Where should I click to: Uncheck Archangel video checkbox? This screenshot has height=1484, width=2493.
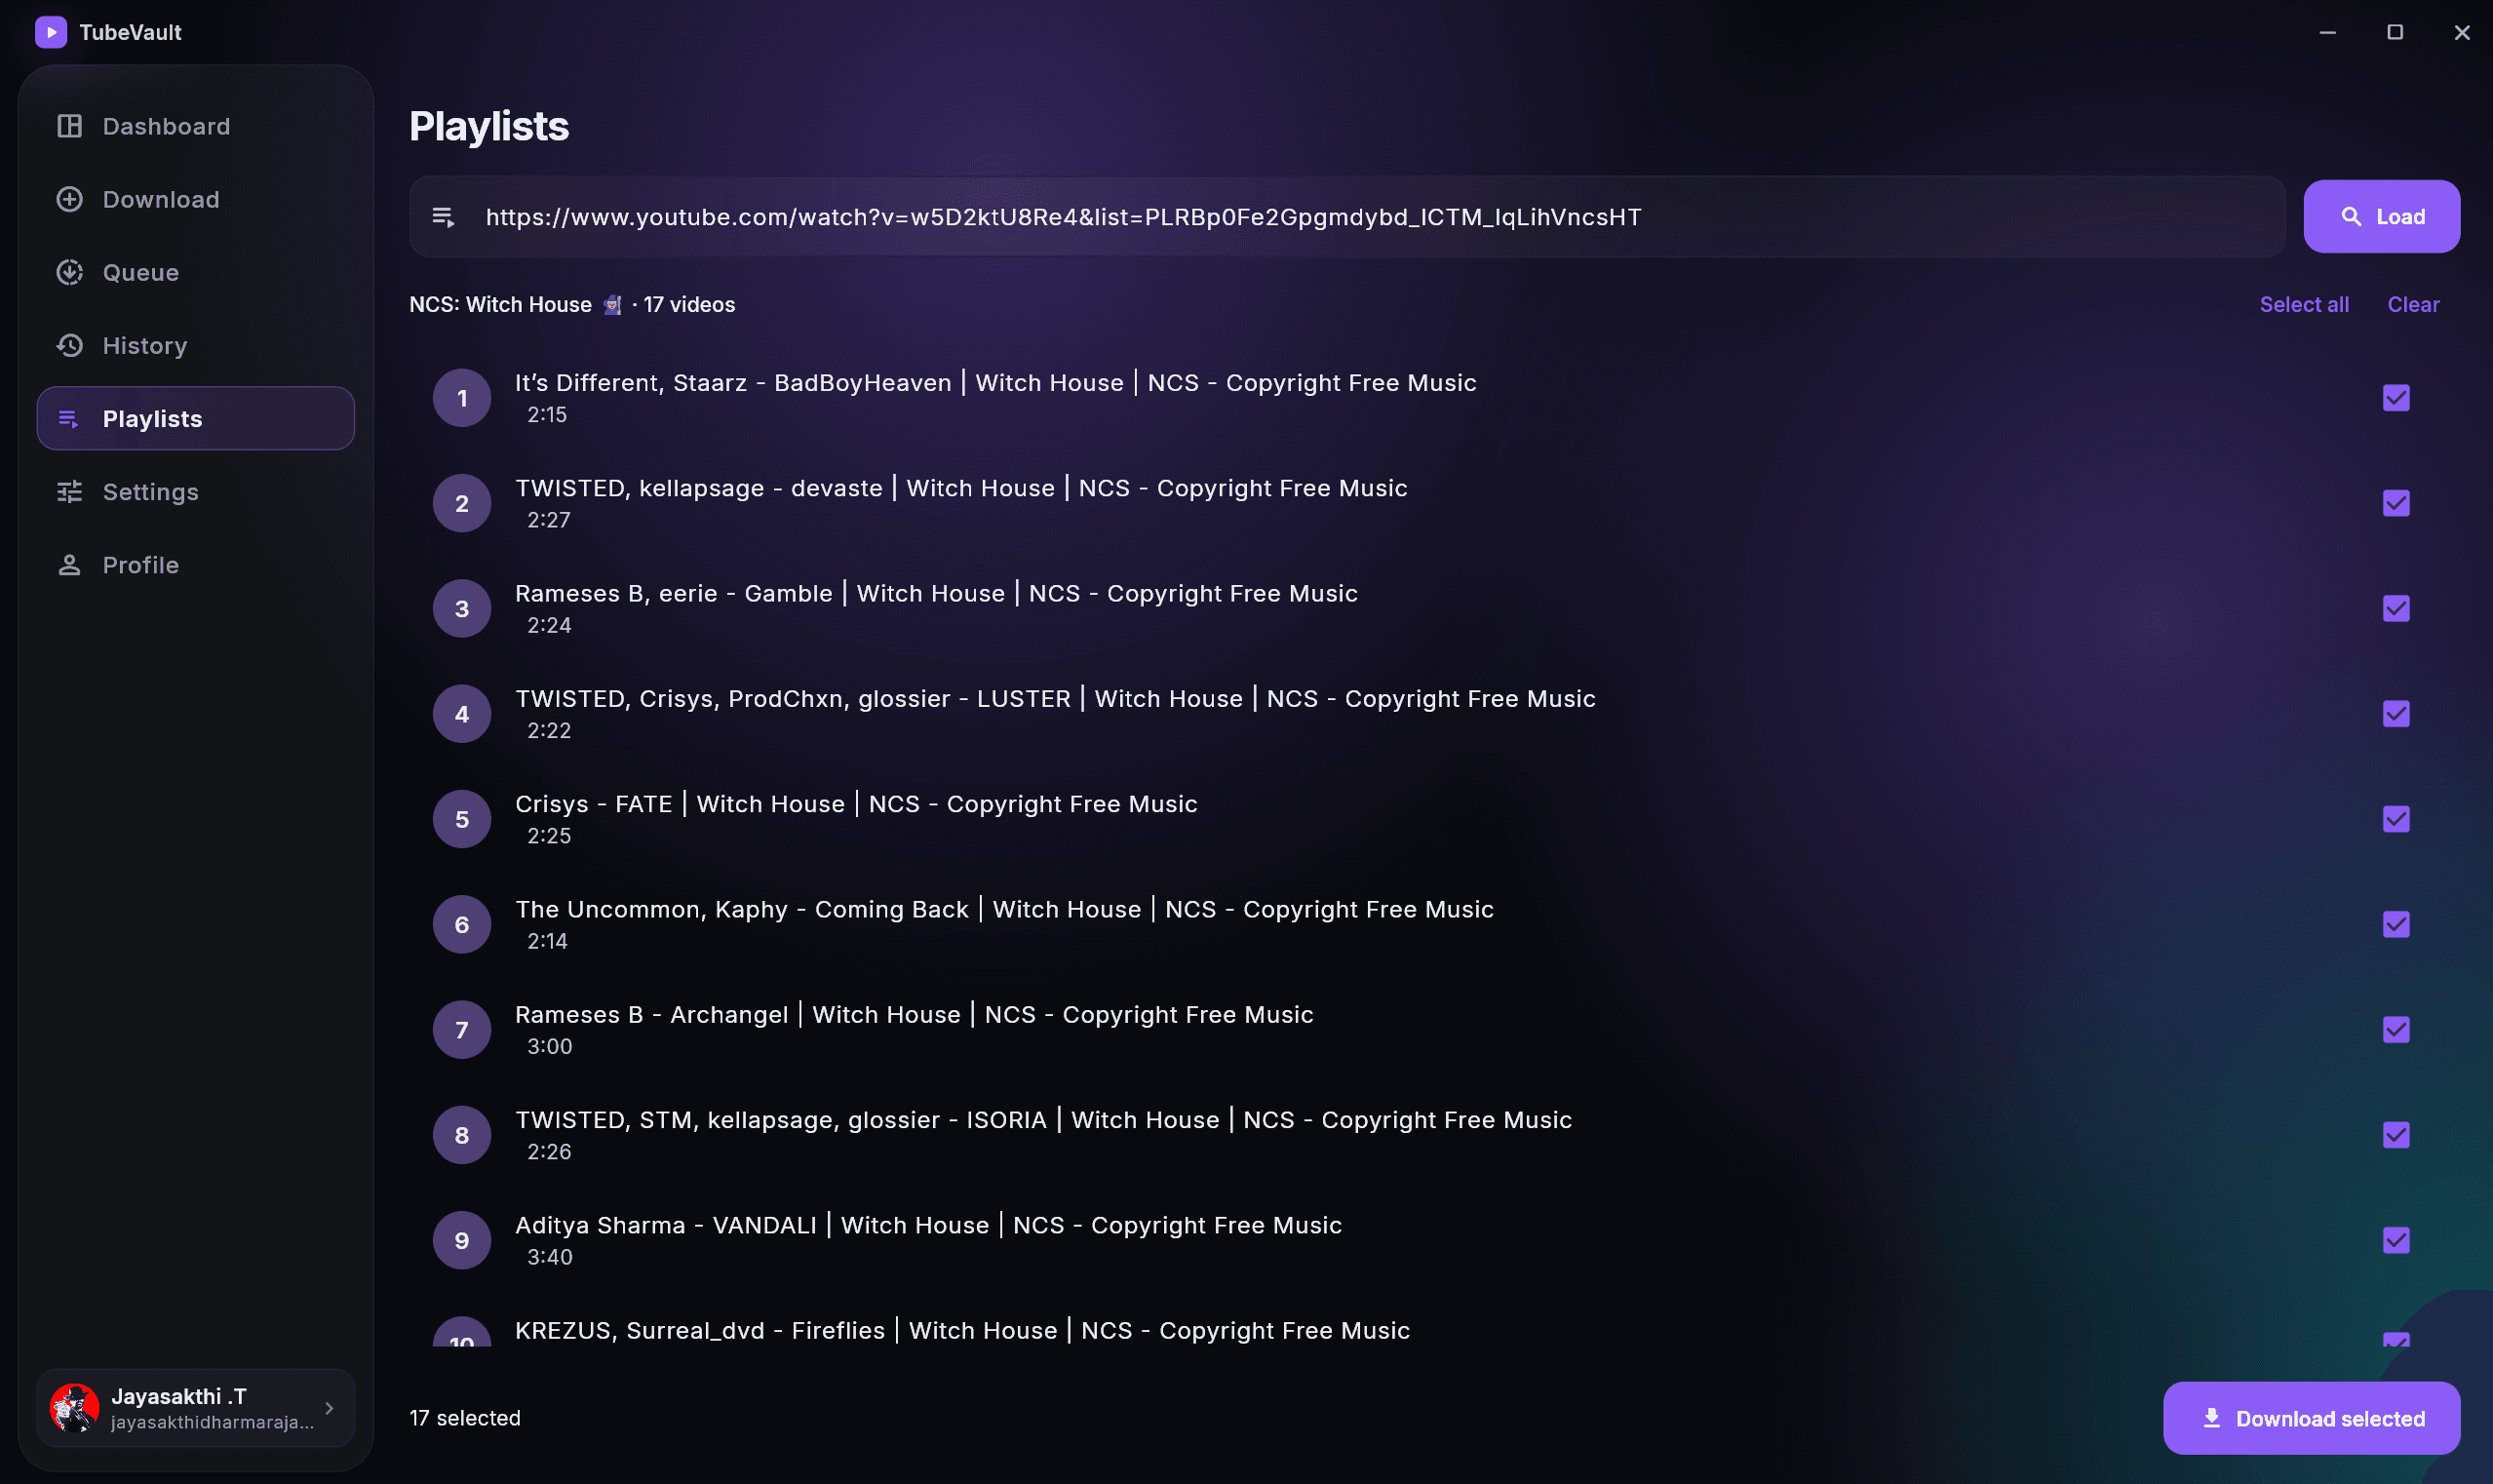2396,1030
